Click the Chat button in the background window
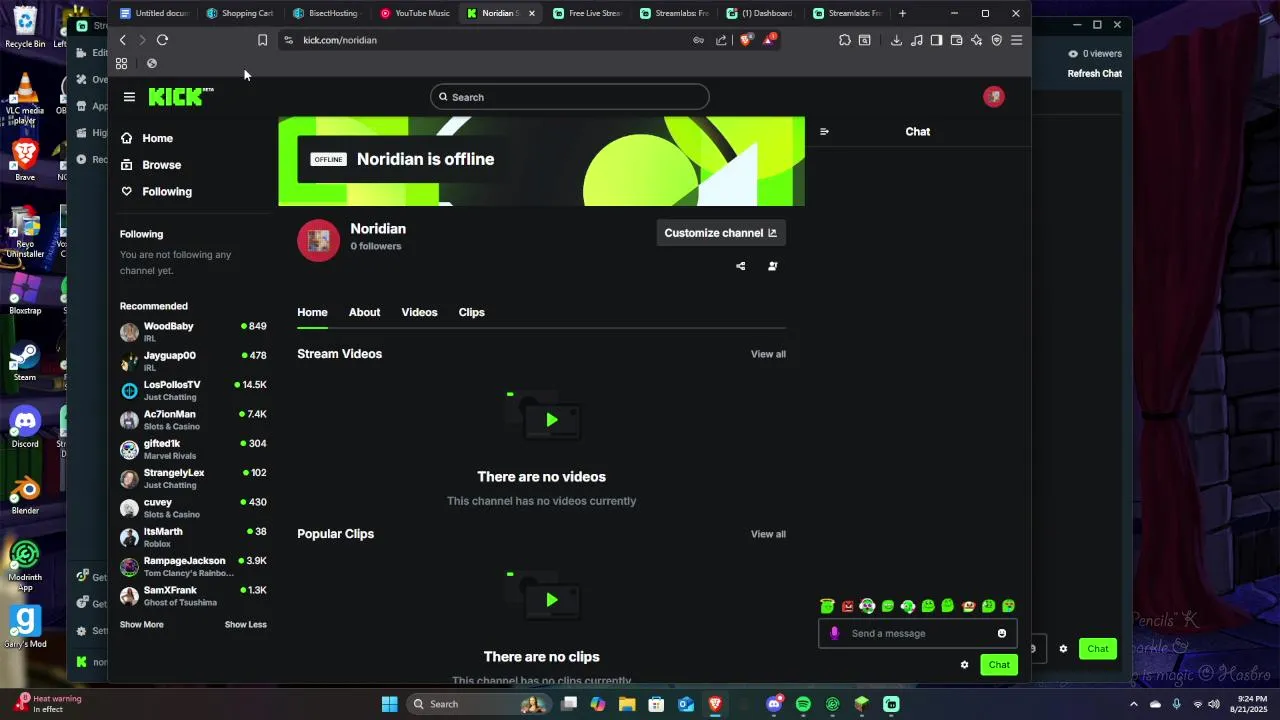The height and width of the screenshot is (720, 1280). pyautogui.click(x=1098, y=648)
